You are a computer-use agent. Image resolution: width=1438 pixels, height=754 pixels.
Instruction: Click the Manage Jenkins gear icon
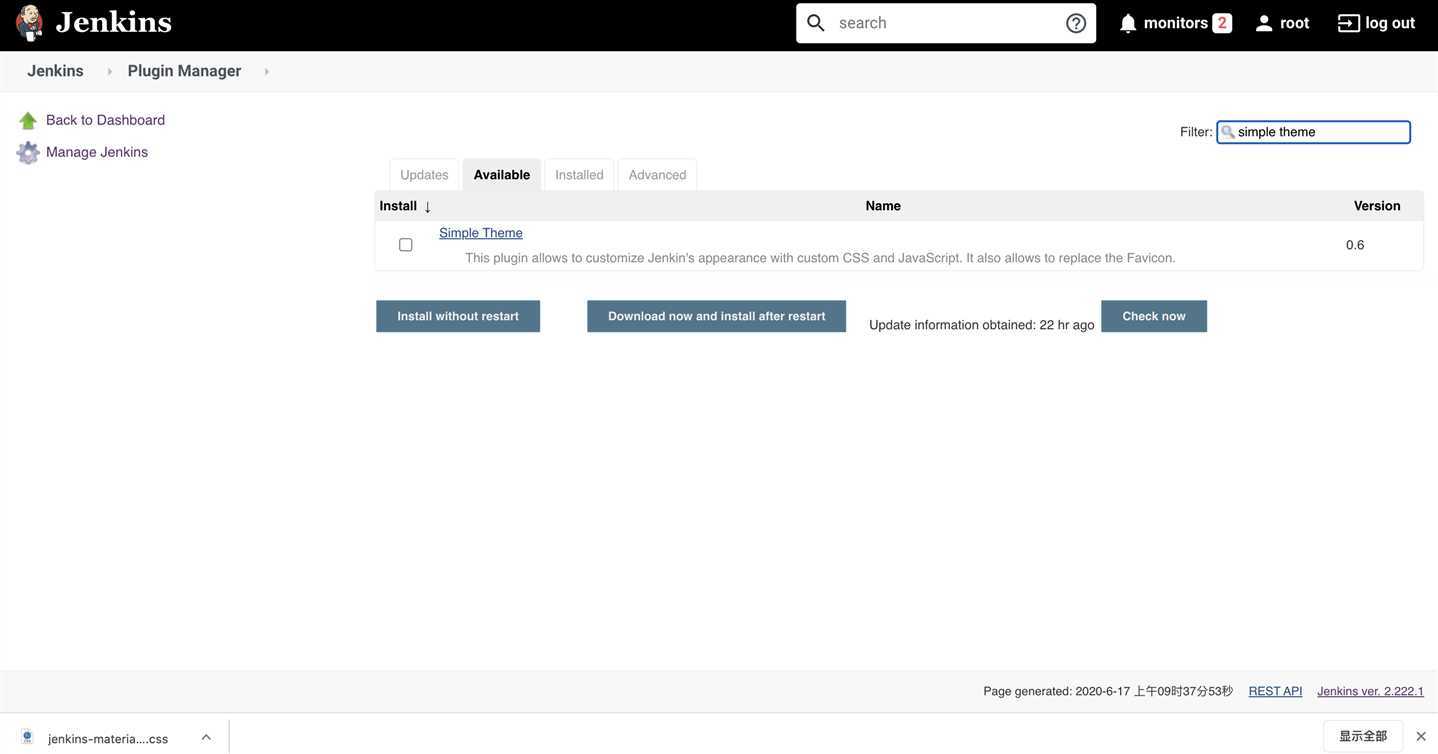tap(28, 153)
